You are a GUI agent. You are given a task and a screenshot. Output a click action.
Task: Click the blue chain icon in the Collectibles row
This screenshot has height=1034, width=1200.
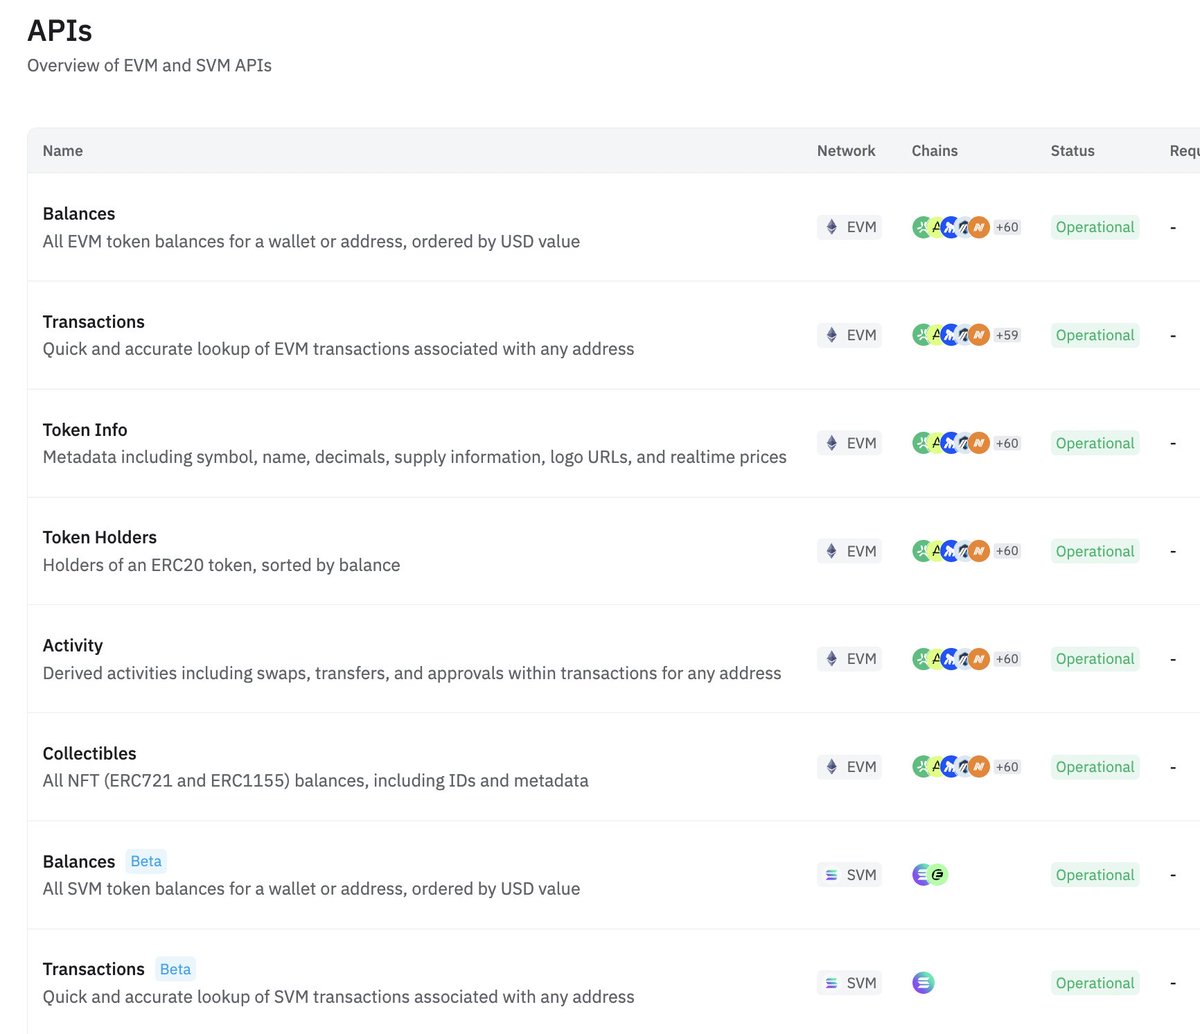pyautogui.click(x=951, y=767)
